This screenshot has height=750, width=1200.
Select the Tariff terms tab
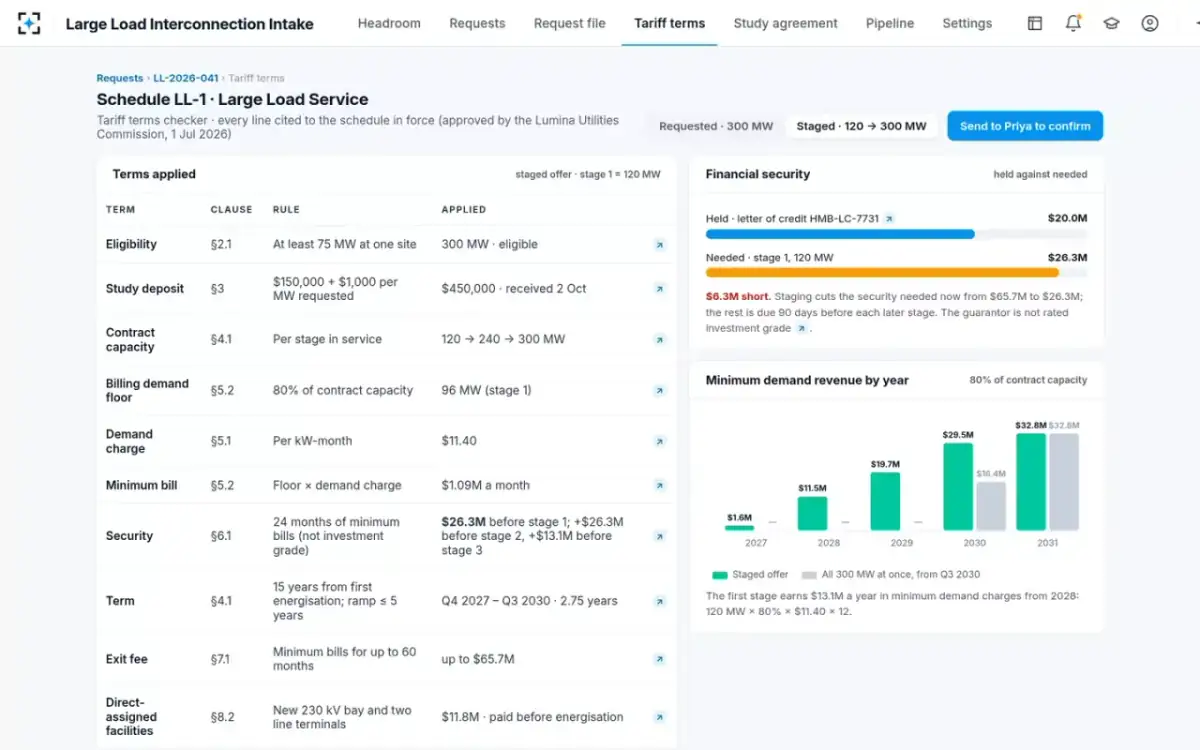point(669,23)
